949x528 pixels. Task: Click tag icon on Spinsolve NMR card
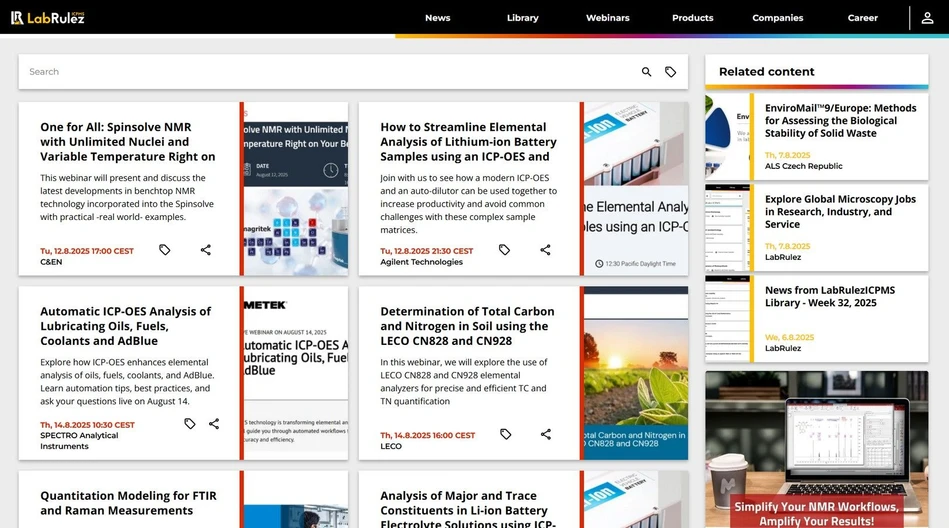[x=165, y=250]
